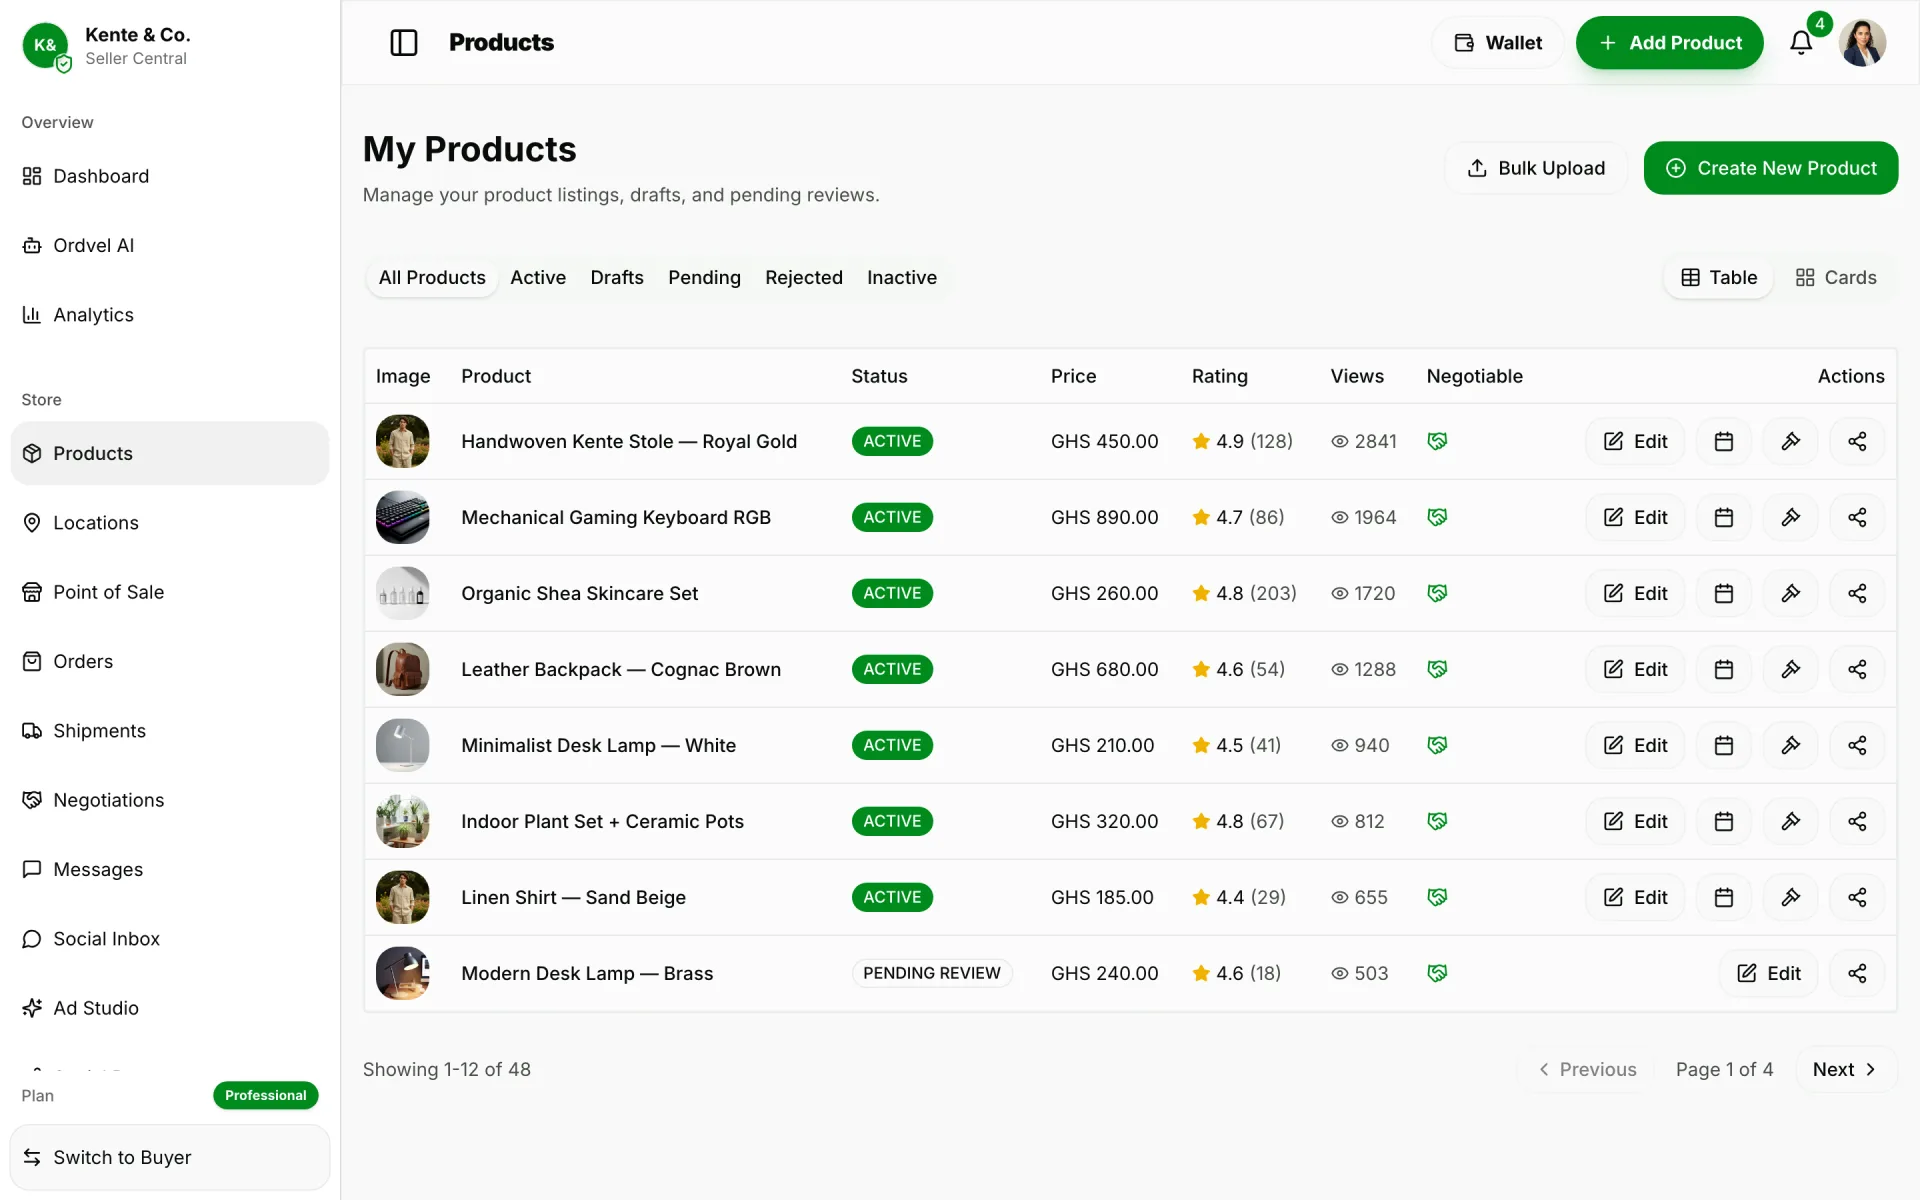The height and width of the screenshot is (1200, 1920).
Task: Open calendar for Mechanical Gaming Keyboard RGB
Action: (x=1724, y=517)
